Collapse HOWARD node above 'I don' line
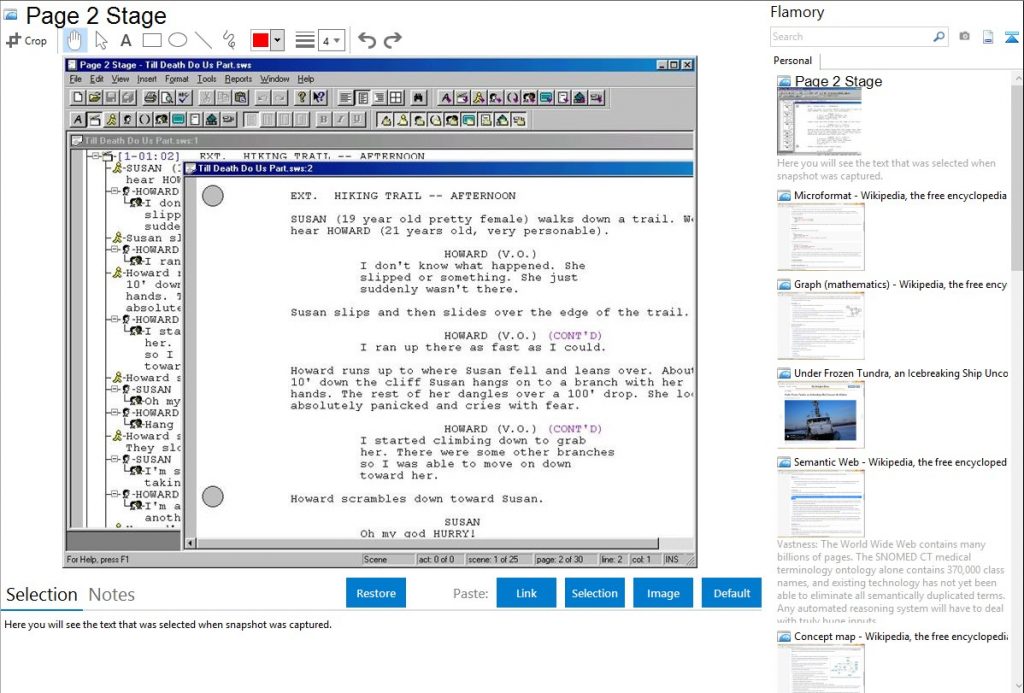The height and width of the screenshot is (693, 1024). (x=115, y=191)
